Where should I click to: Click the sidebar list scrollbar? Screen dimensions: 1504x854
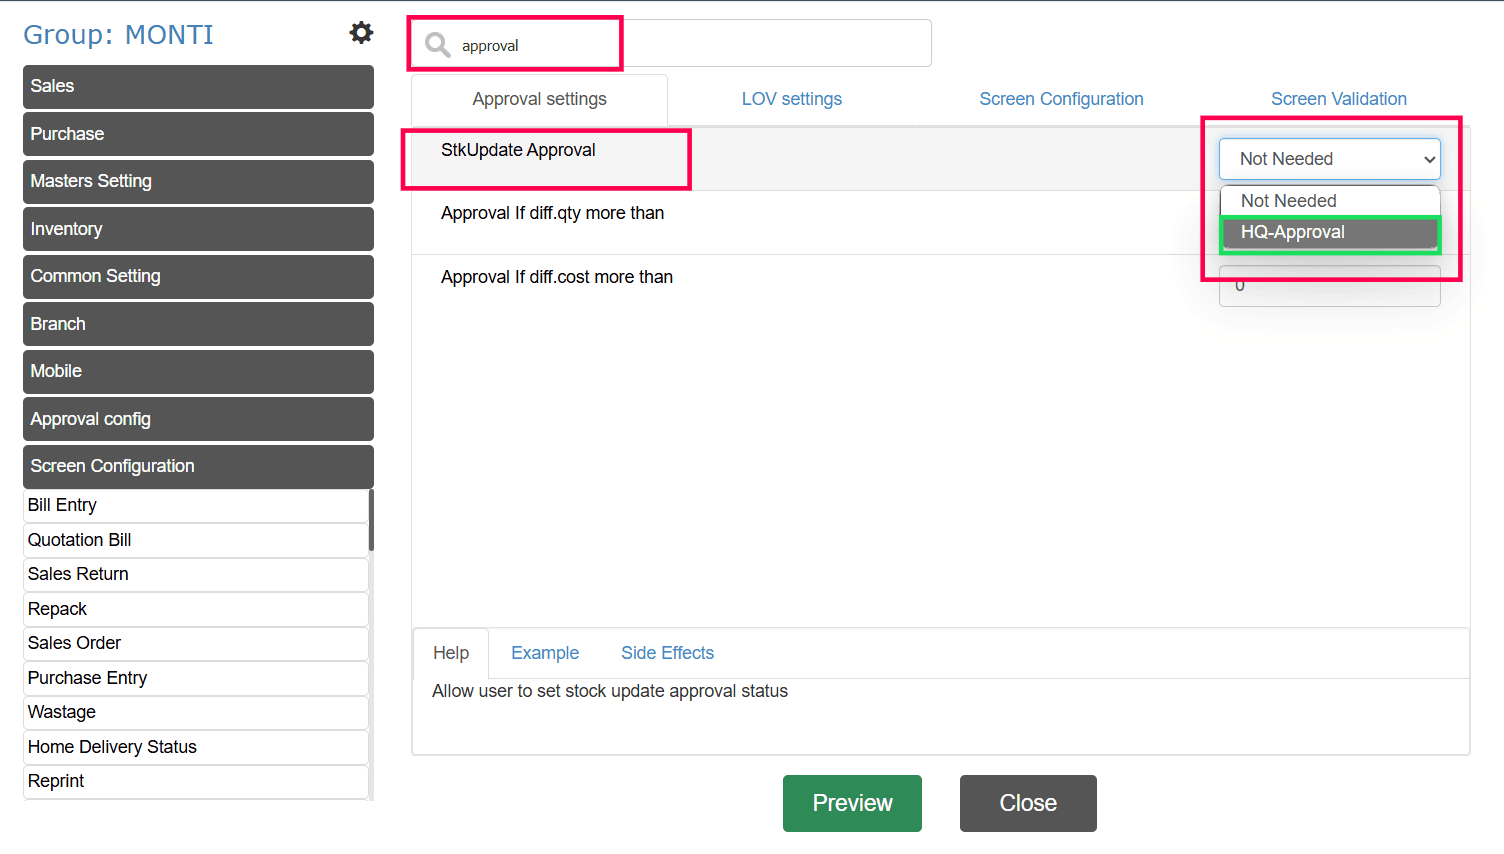tap(371, 520)
